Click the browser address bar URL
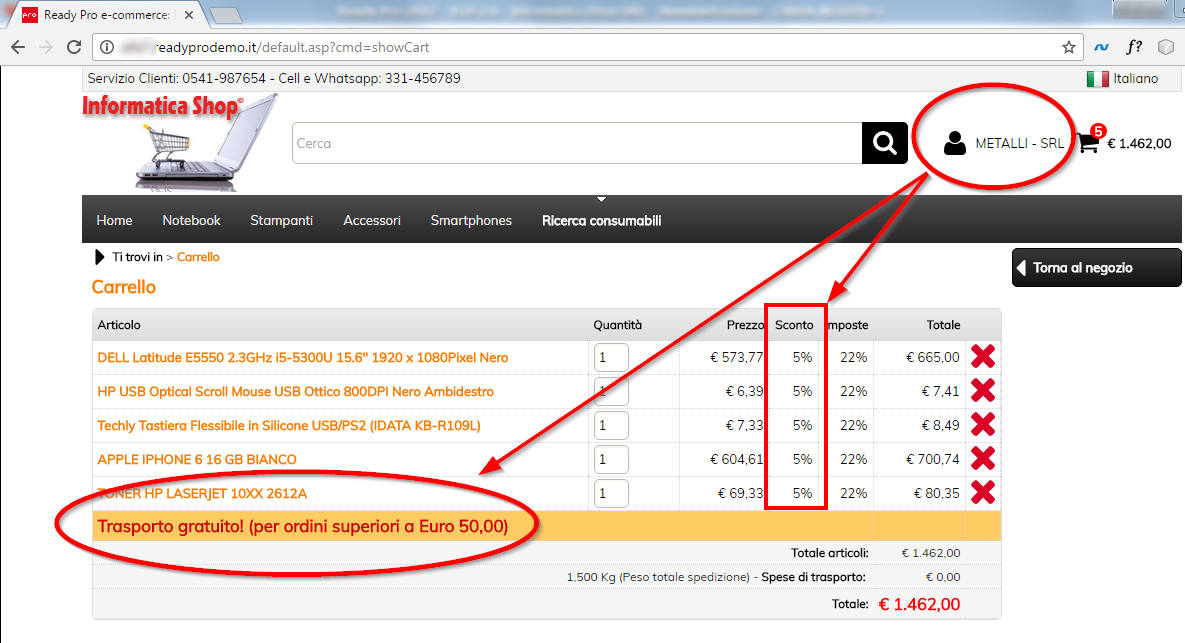1185x643 pixels. tap(292, 48)
